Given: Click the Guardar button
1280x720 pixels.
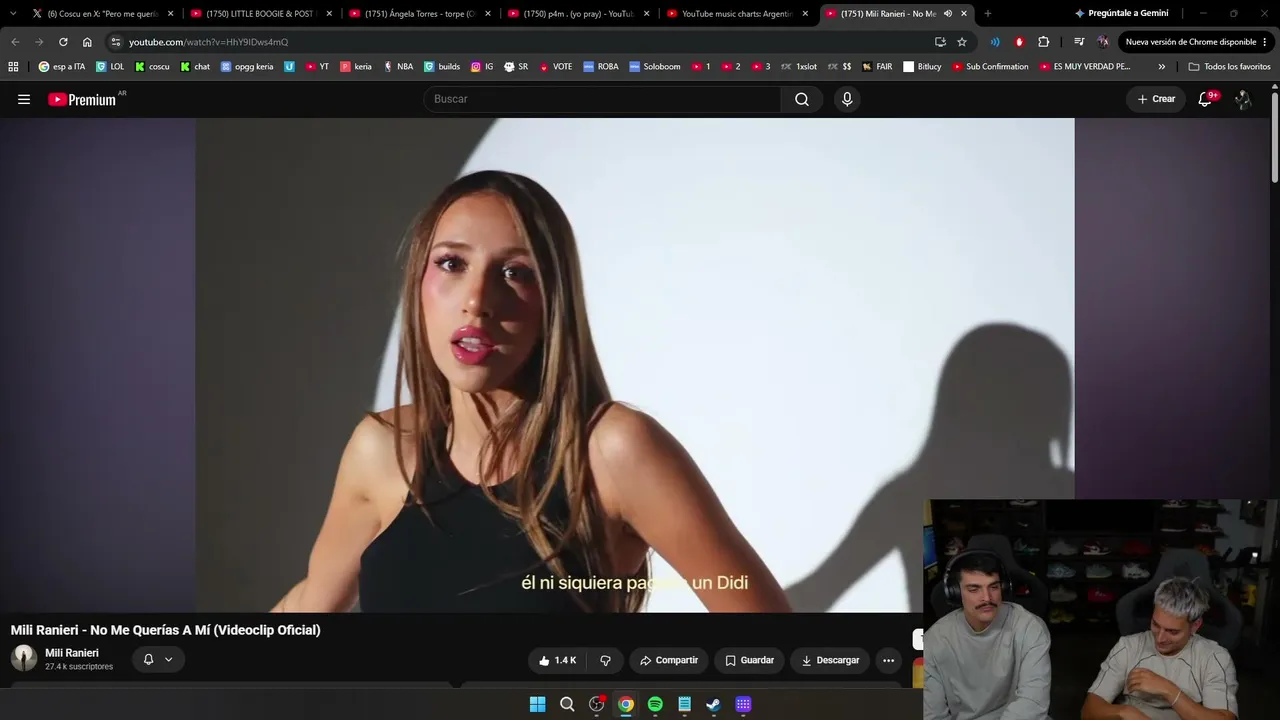Looking at the screenshot, I should pyautogui.click(x=750, y=660).
